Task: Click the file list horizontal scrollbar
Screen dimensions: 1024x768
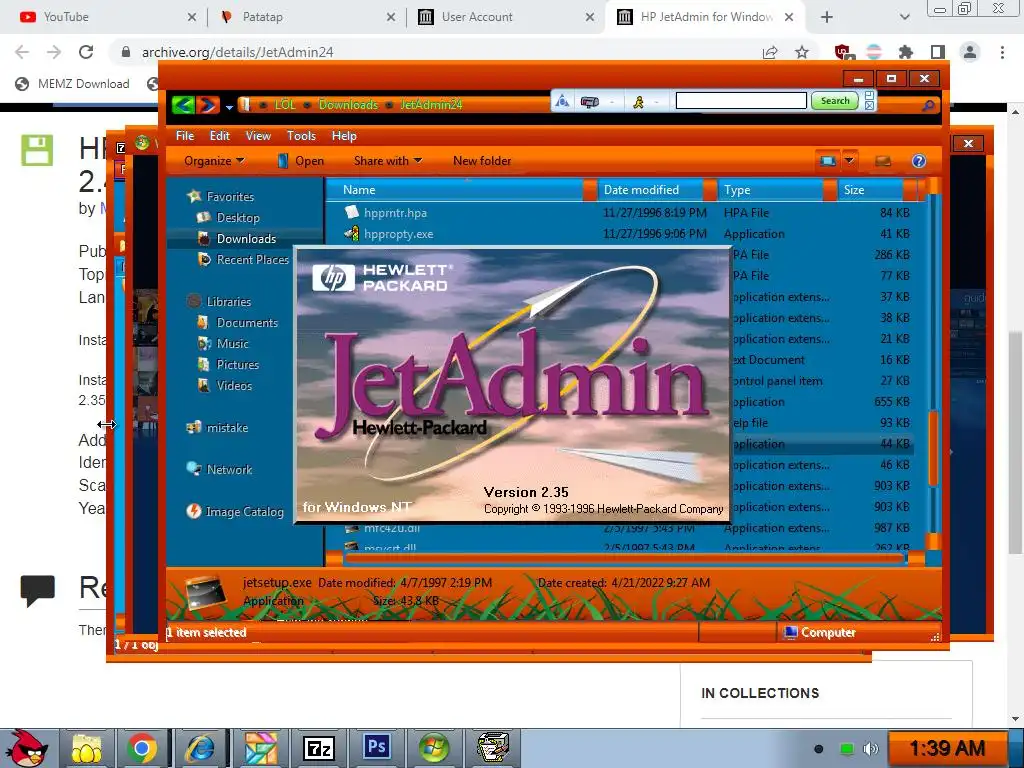Action: coord(624,558)
